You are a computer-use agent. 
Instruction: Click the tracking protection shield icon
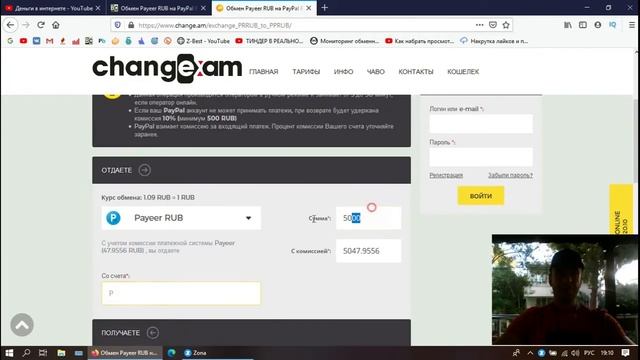click(x=118, y=25)
